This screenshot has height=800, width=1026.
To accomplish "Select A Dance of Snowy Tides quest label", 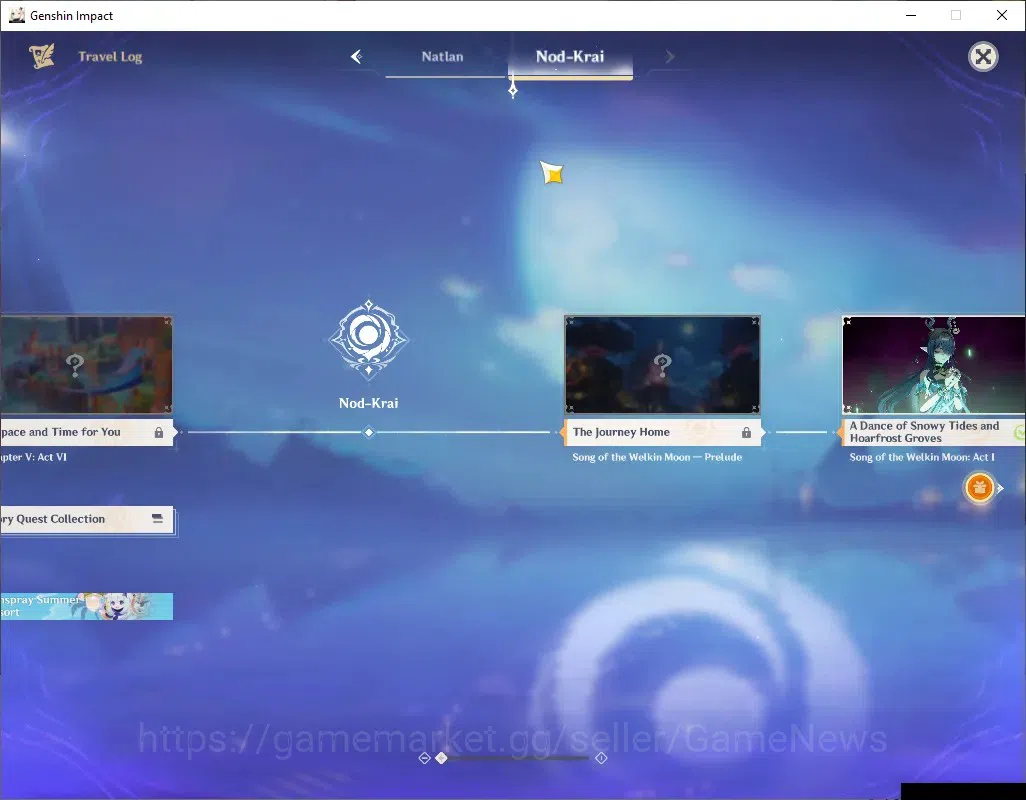I will (932, 432).
